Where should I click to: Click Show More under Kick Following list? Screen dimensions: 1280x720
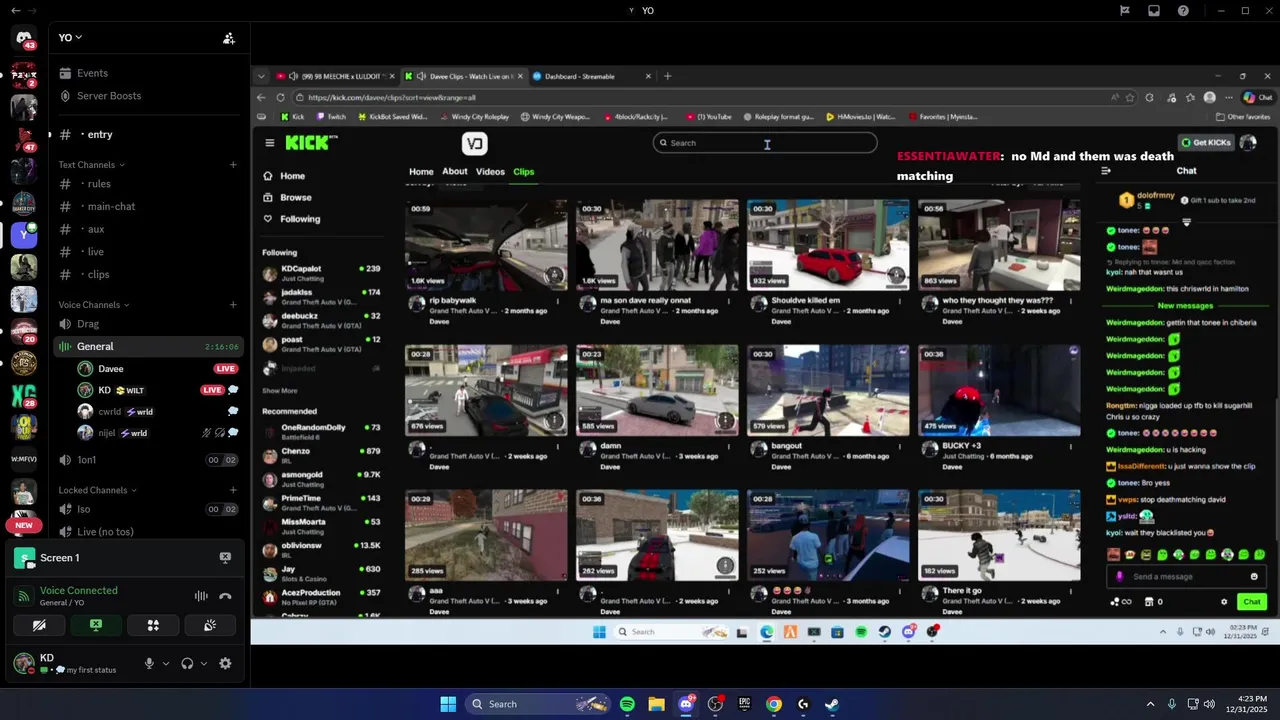coord(280,391)
